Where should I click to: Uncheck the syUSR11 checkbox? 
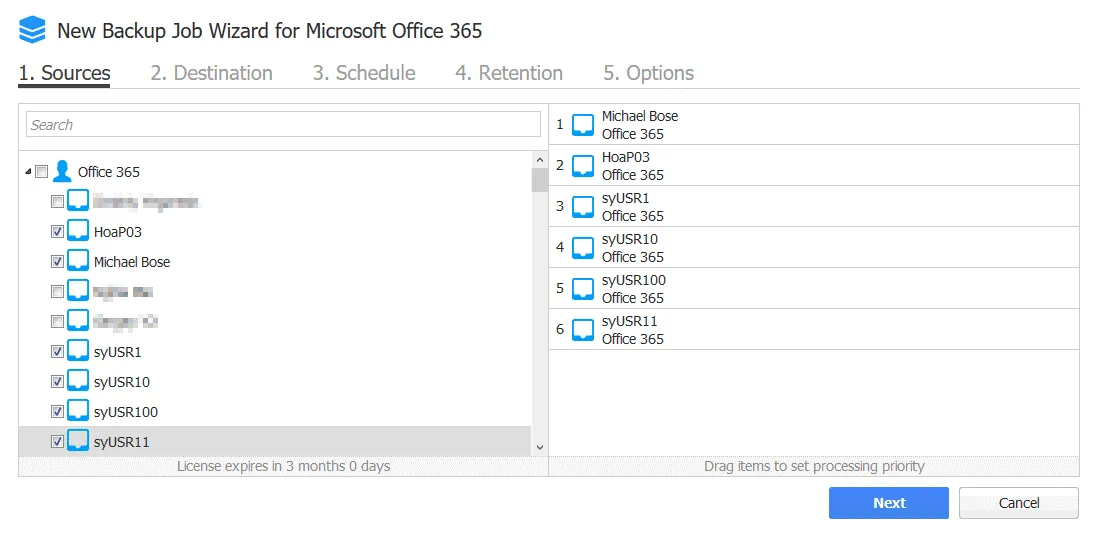[57, 441]
